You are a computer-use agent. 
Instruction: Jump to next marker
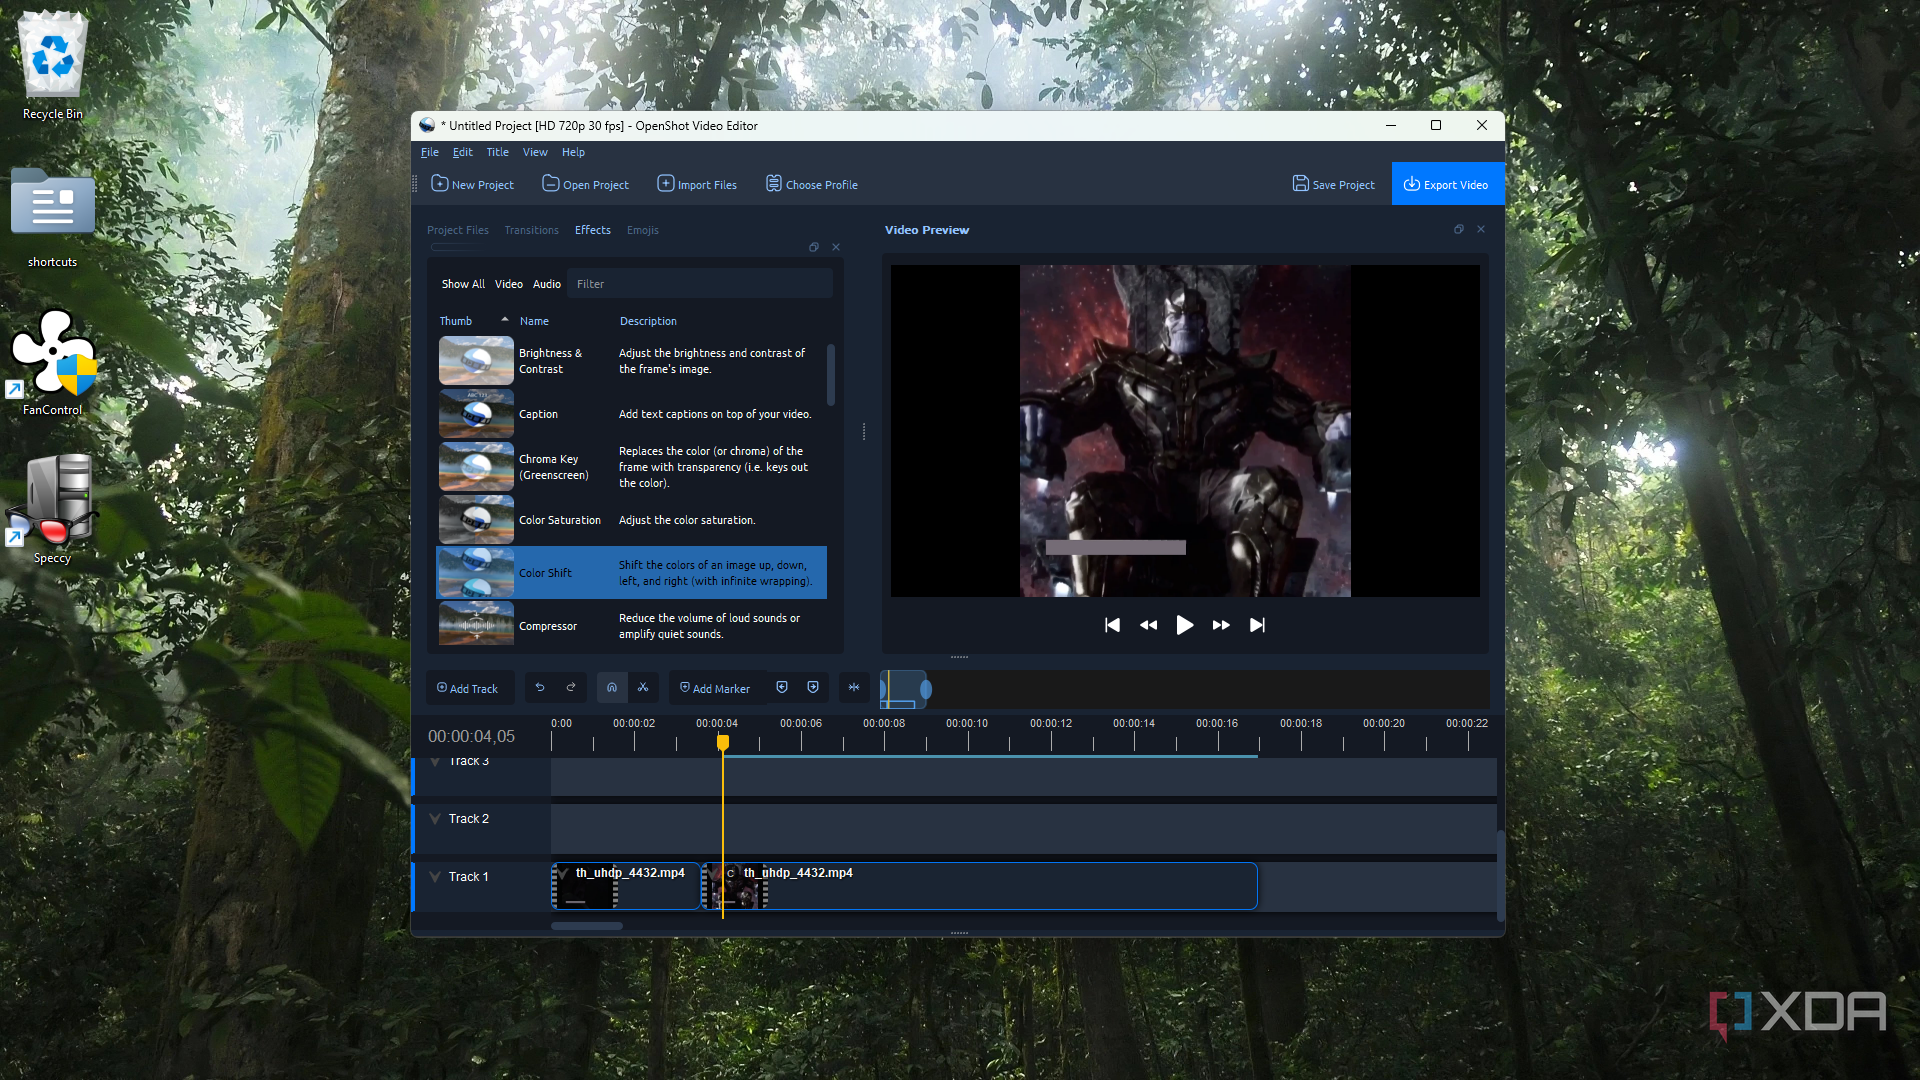(x=813, y=688)
